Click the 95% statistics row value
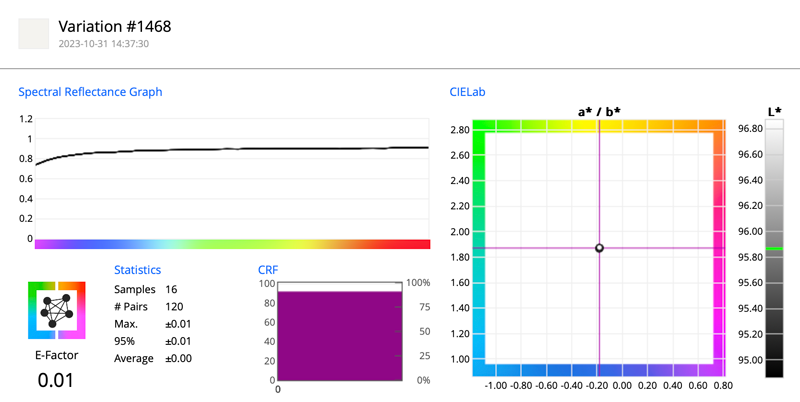 (178, 341)
